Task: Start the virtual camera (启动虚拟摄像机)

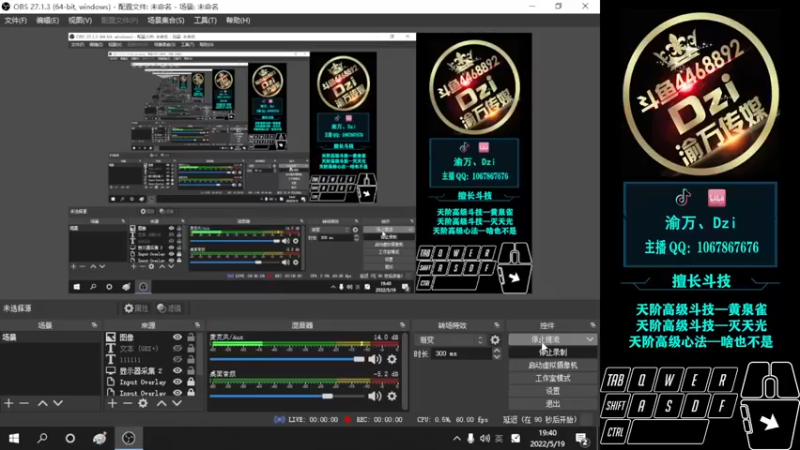Action: pyautogui.click(x=553, y=365)
